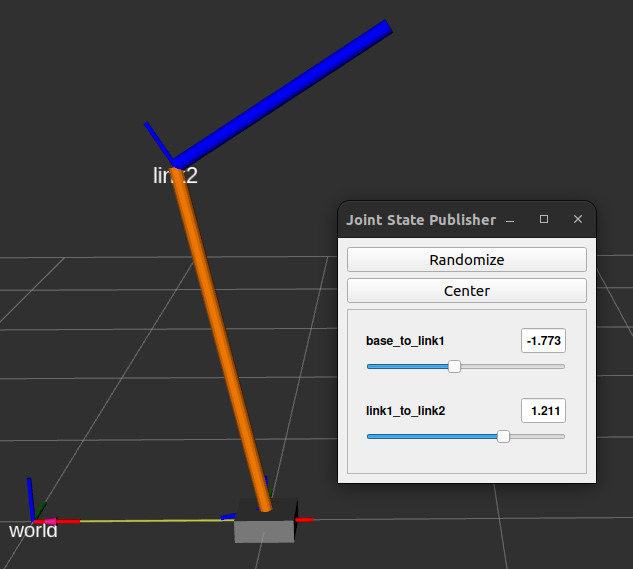Click the base_to_link1 value field showing -1.773

543,341
